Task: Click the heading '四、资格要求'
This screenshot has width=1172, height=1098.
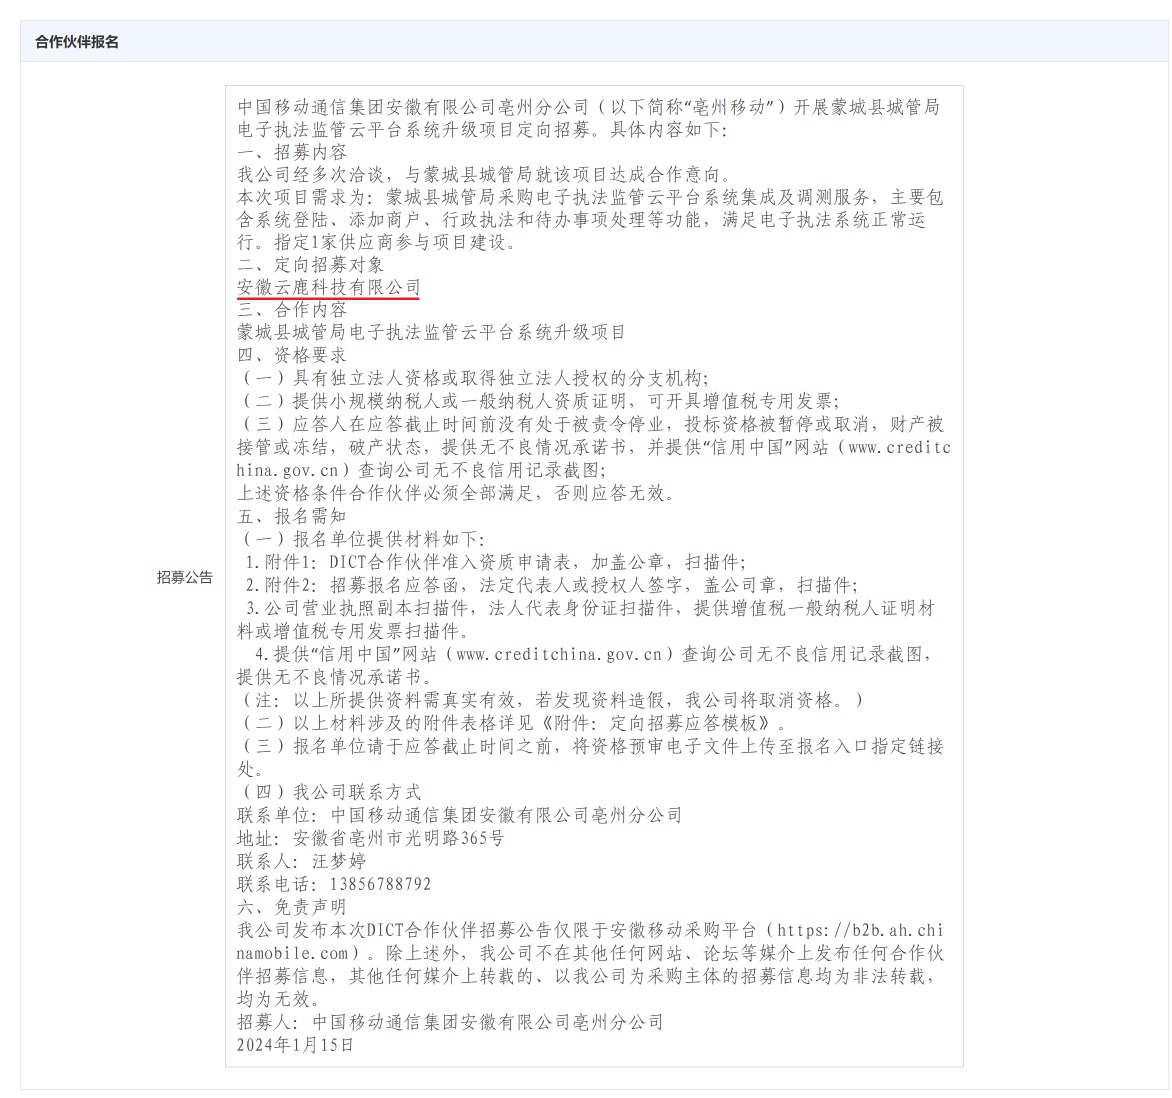Action: coord(292,355)
